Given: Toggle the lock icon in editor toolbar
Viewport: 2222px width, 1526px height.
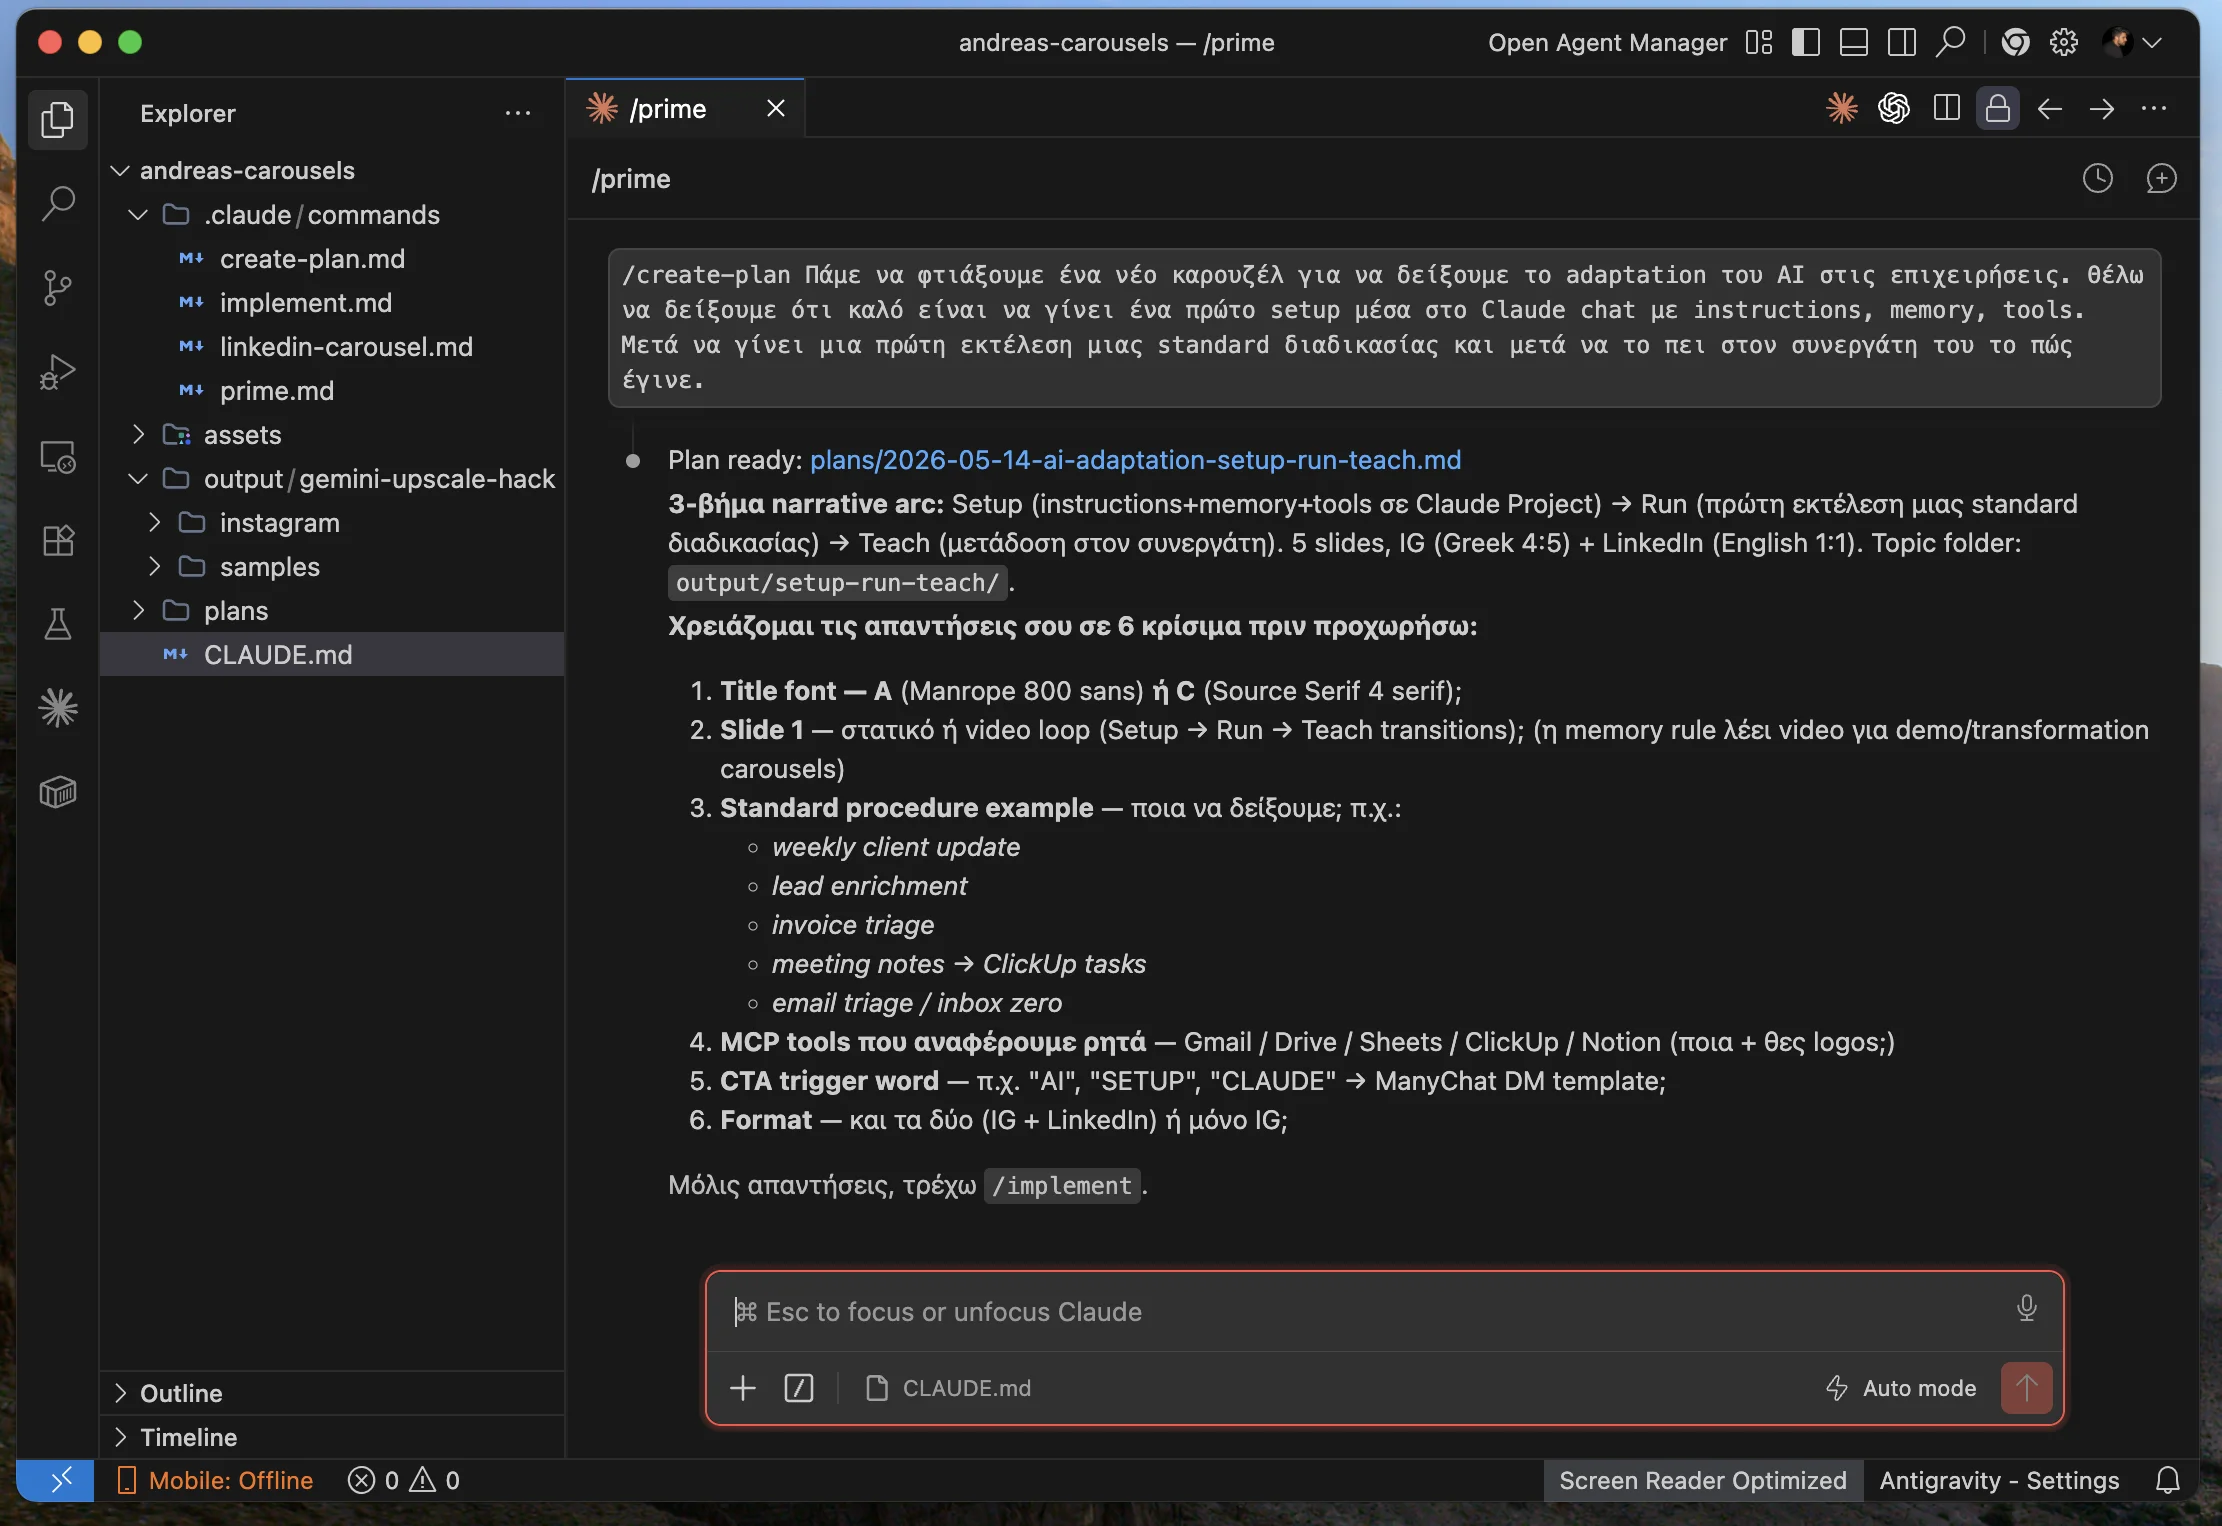Looking at the screenshot, I should point(1998,108).
